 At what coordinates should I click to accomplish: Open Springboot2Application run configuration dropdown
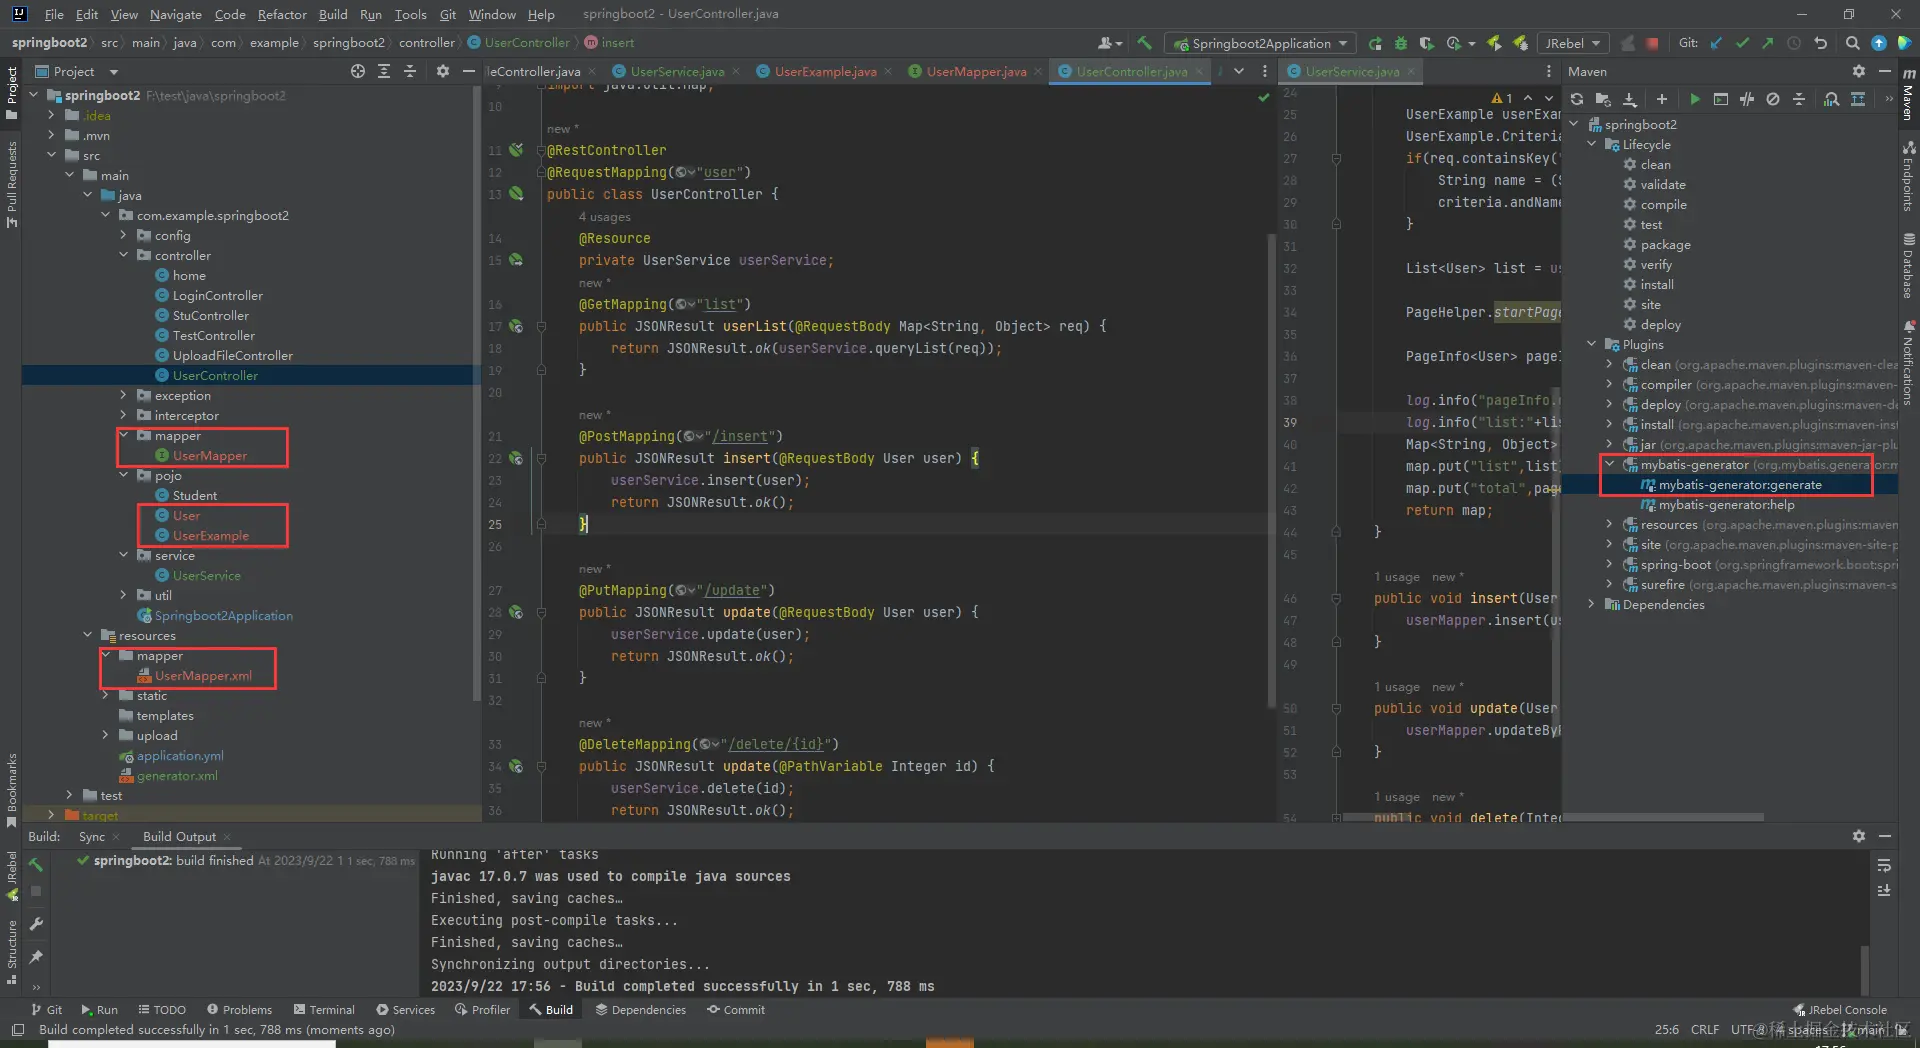(1261, 43)
